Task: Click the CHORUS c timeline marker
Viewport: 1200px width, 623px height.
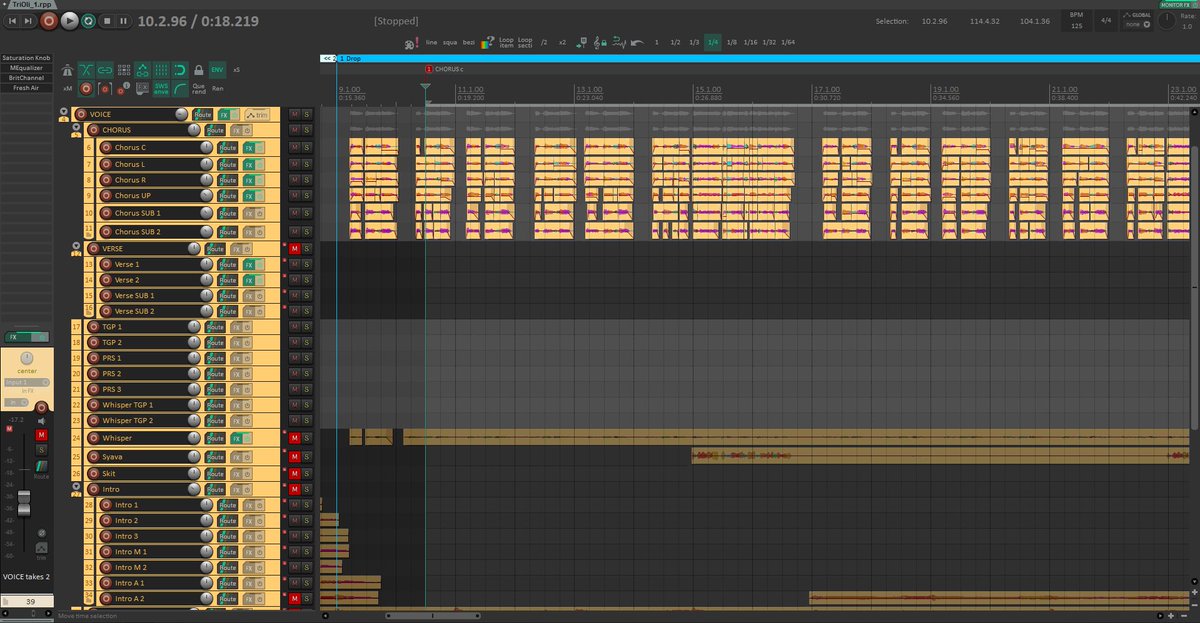Action: point(445,69)
